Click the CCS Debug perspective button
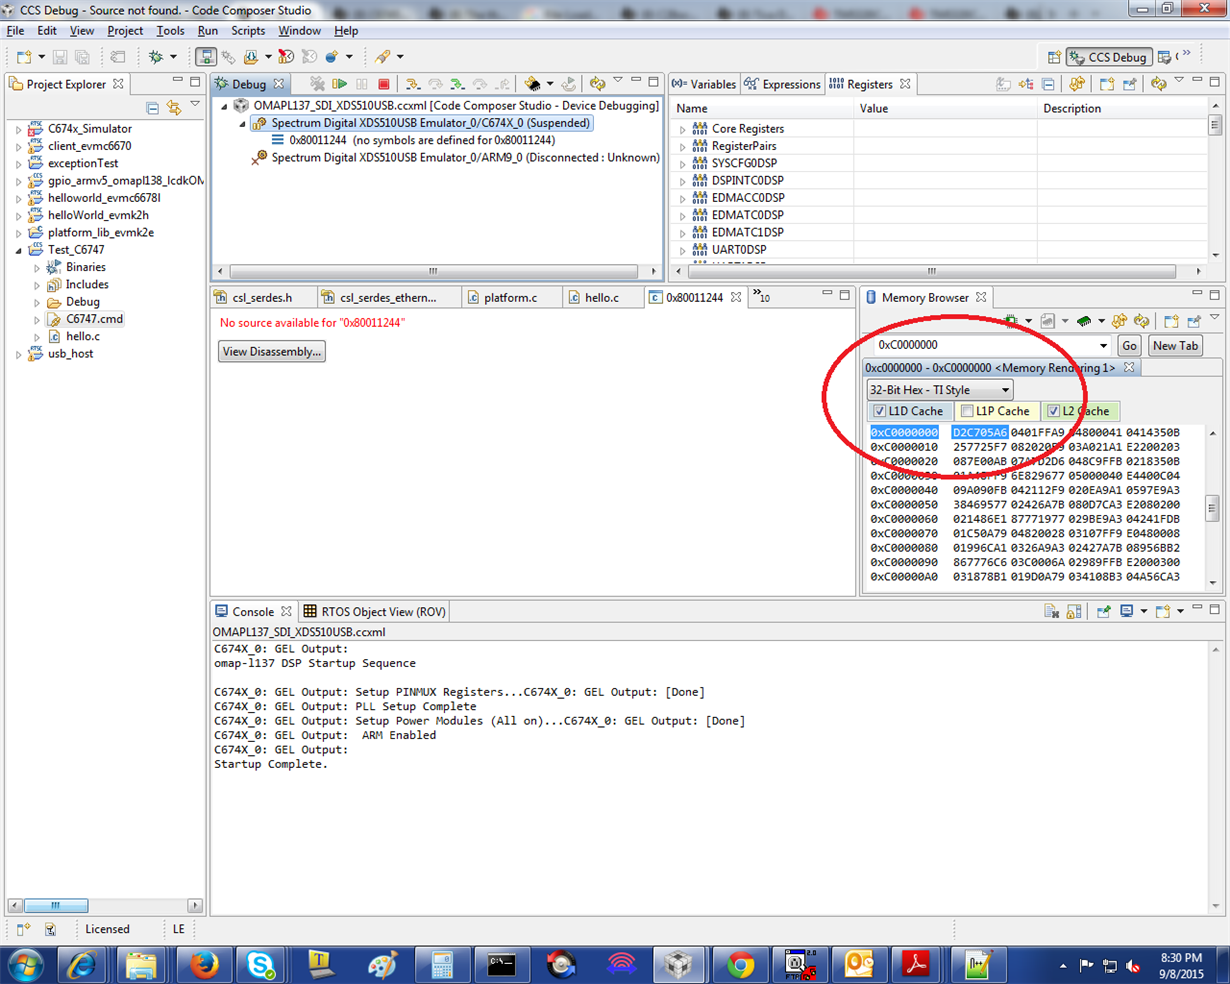The image size is (1230, 984). 1109,57
